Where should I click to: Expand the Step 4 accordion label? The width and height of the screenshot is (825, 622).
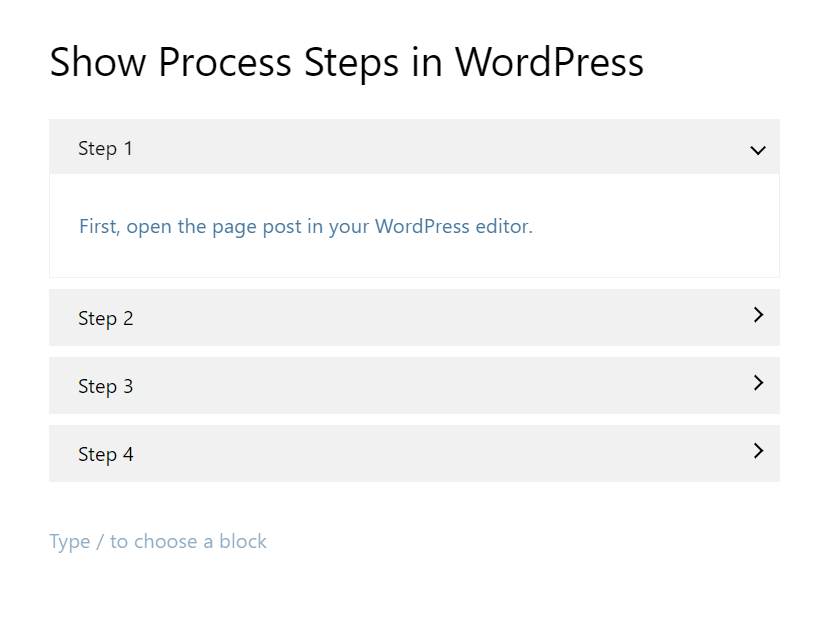[x=105, y=455]
